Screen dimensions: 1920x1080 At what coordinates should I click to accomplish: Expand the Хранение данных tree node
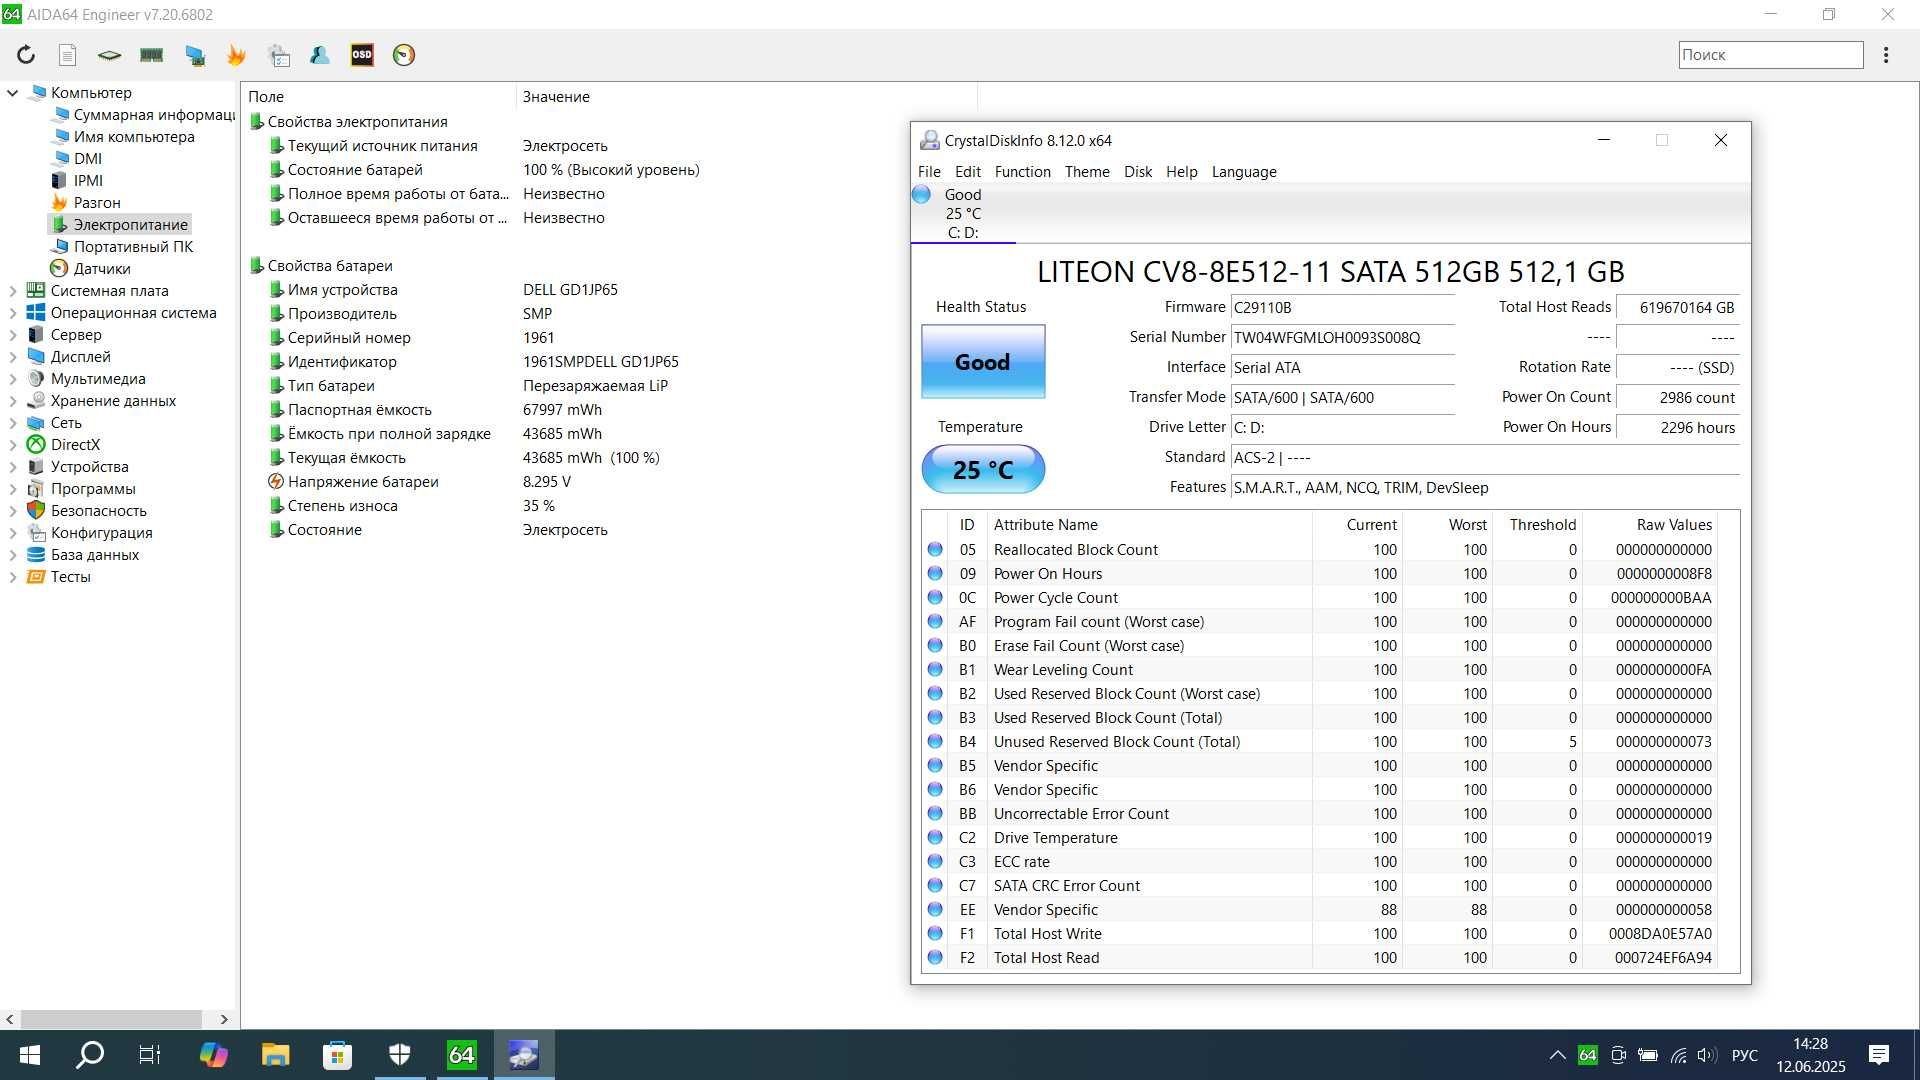point(12,401)
